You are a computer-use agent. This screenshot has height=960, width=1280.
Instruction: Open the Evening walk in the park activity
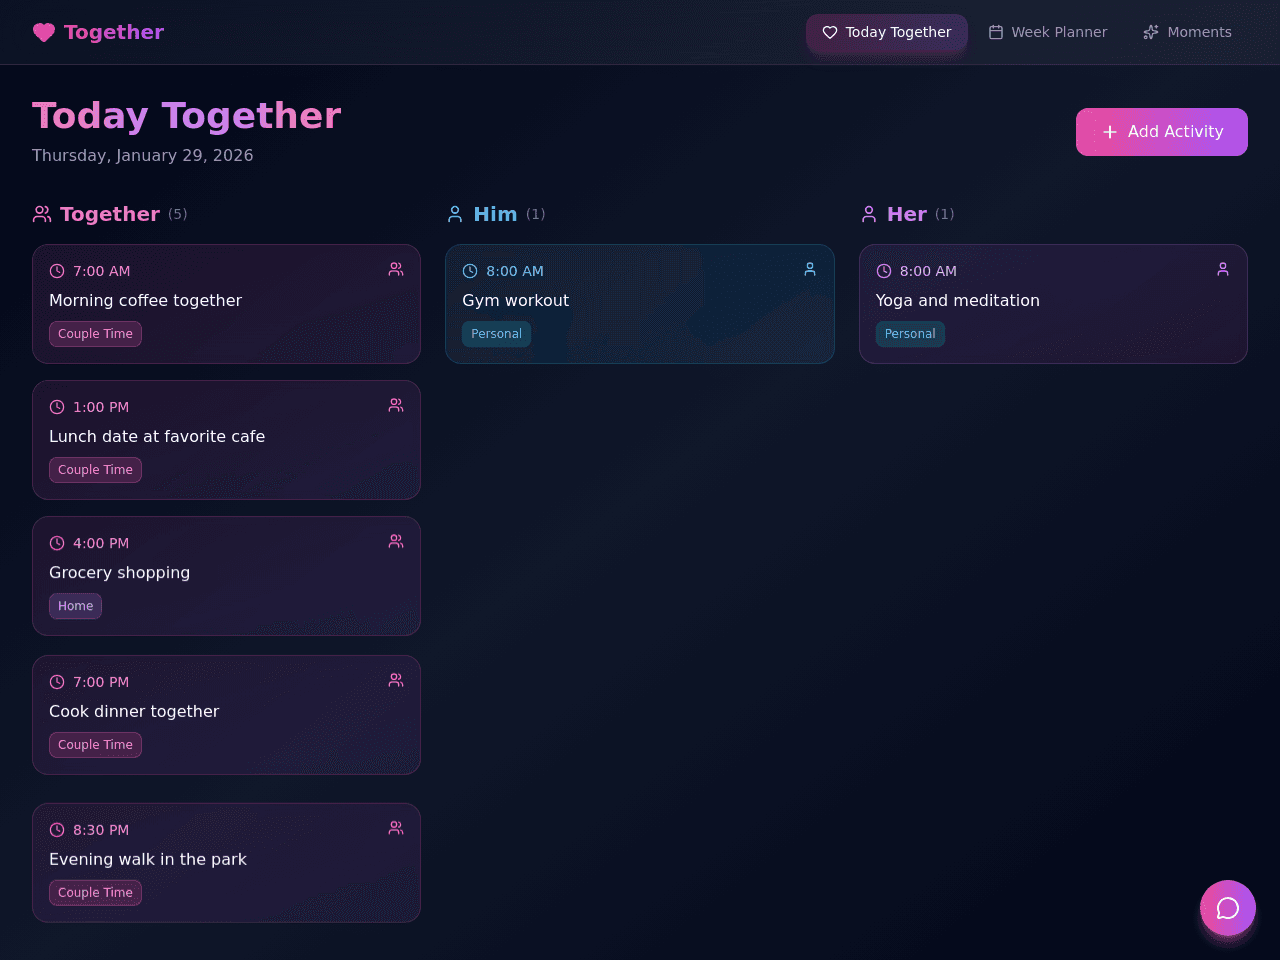click(x=226, y=863)
